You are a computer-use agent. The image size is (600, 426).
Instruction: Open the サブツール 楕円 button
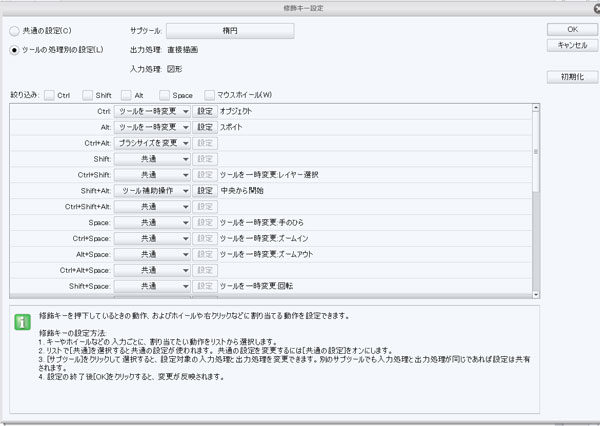tap(230, 31)
